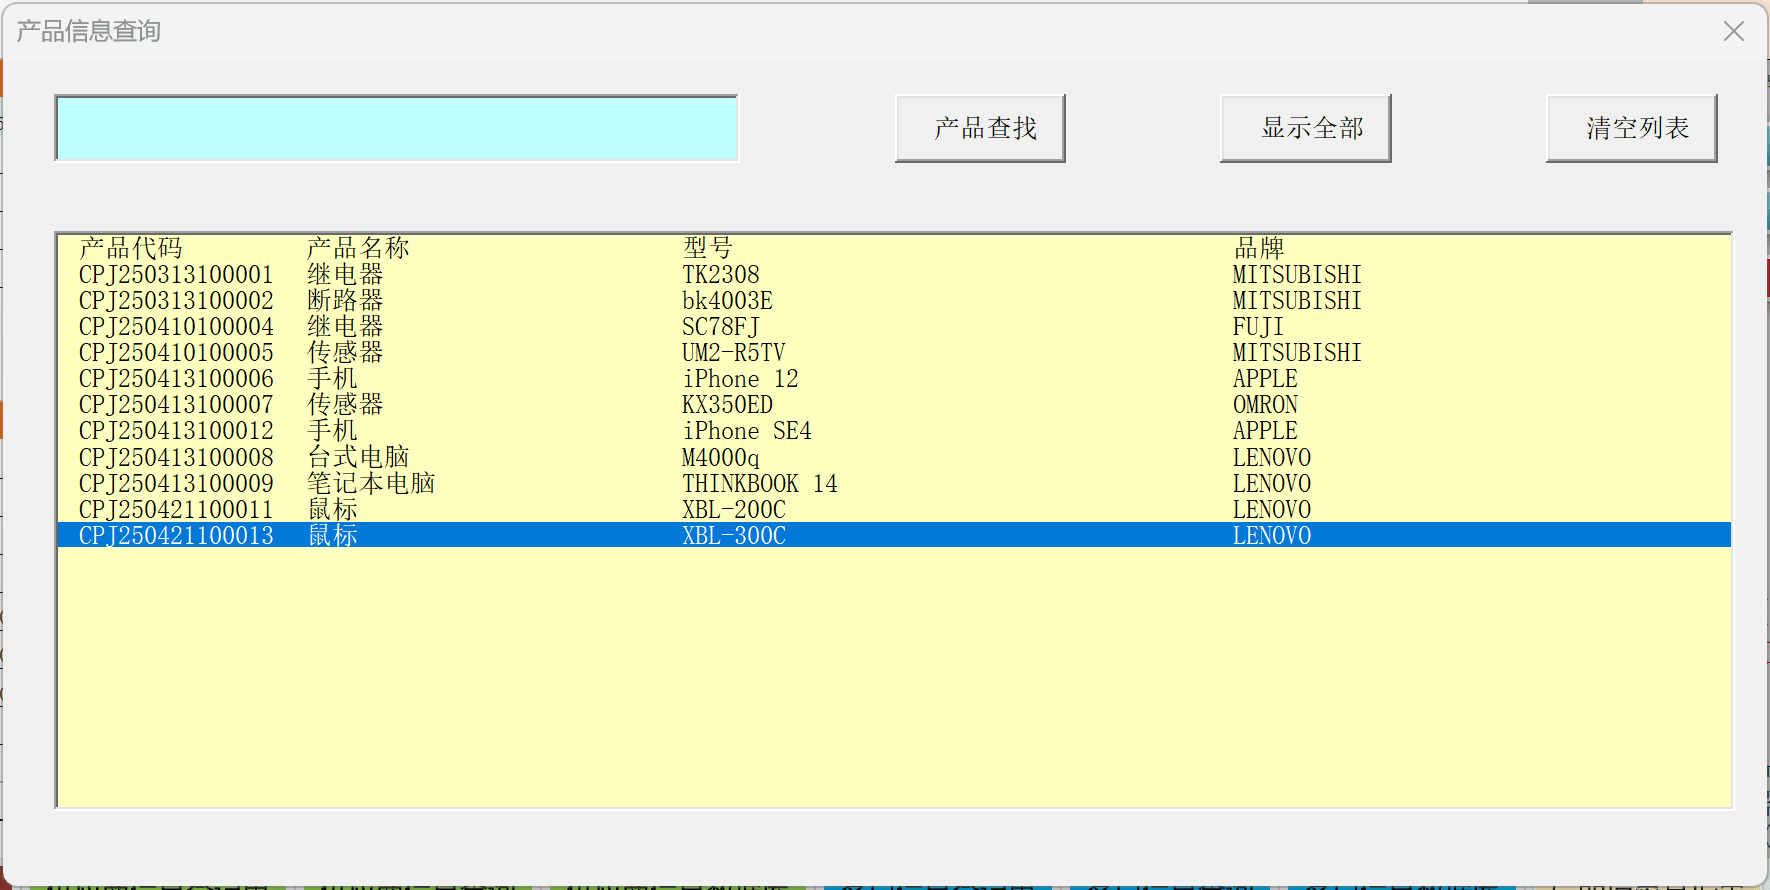The image size is (1770, 890).
Task: Click MITSUBISHI brand in TK2308 row
Action: tap(1297, 275)
